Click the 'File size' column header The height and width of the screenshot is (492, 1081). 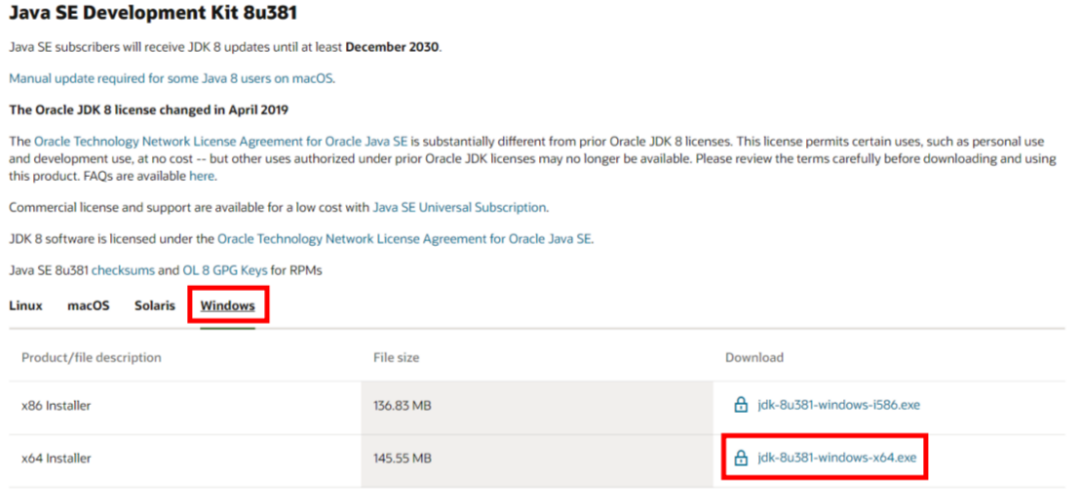[396, 358]
